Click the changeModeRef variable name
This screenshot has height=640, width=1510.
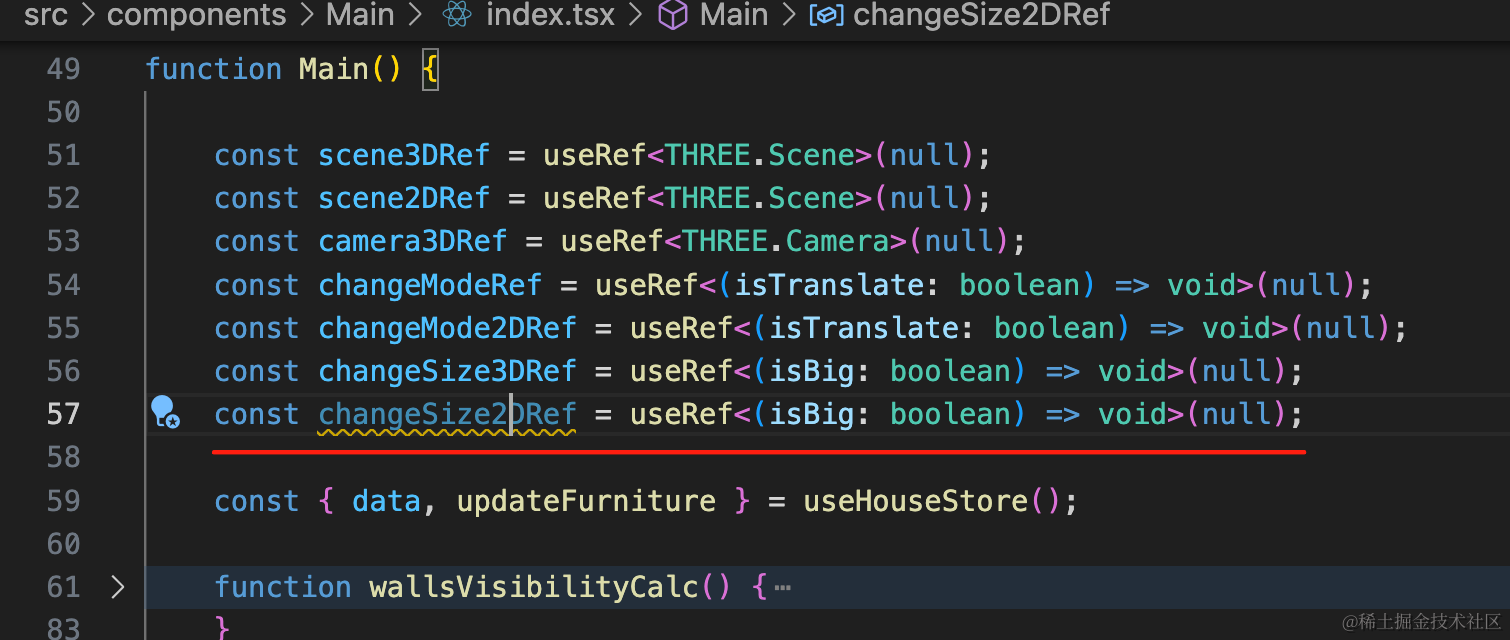point(430,285)
